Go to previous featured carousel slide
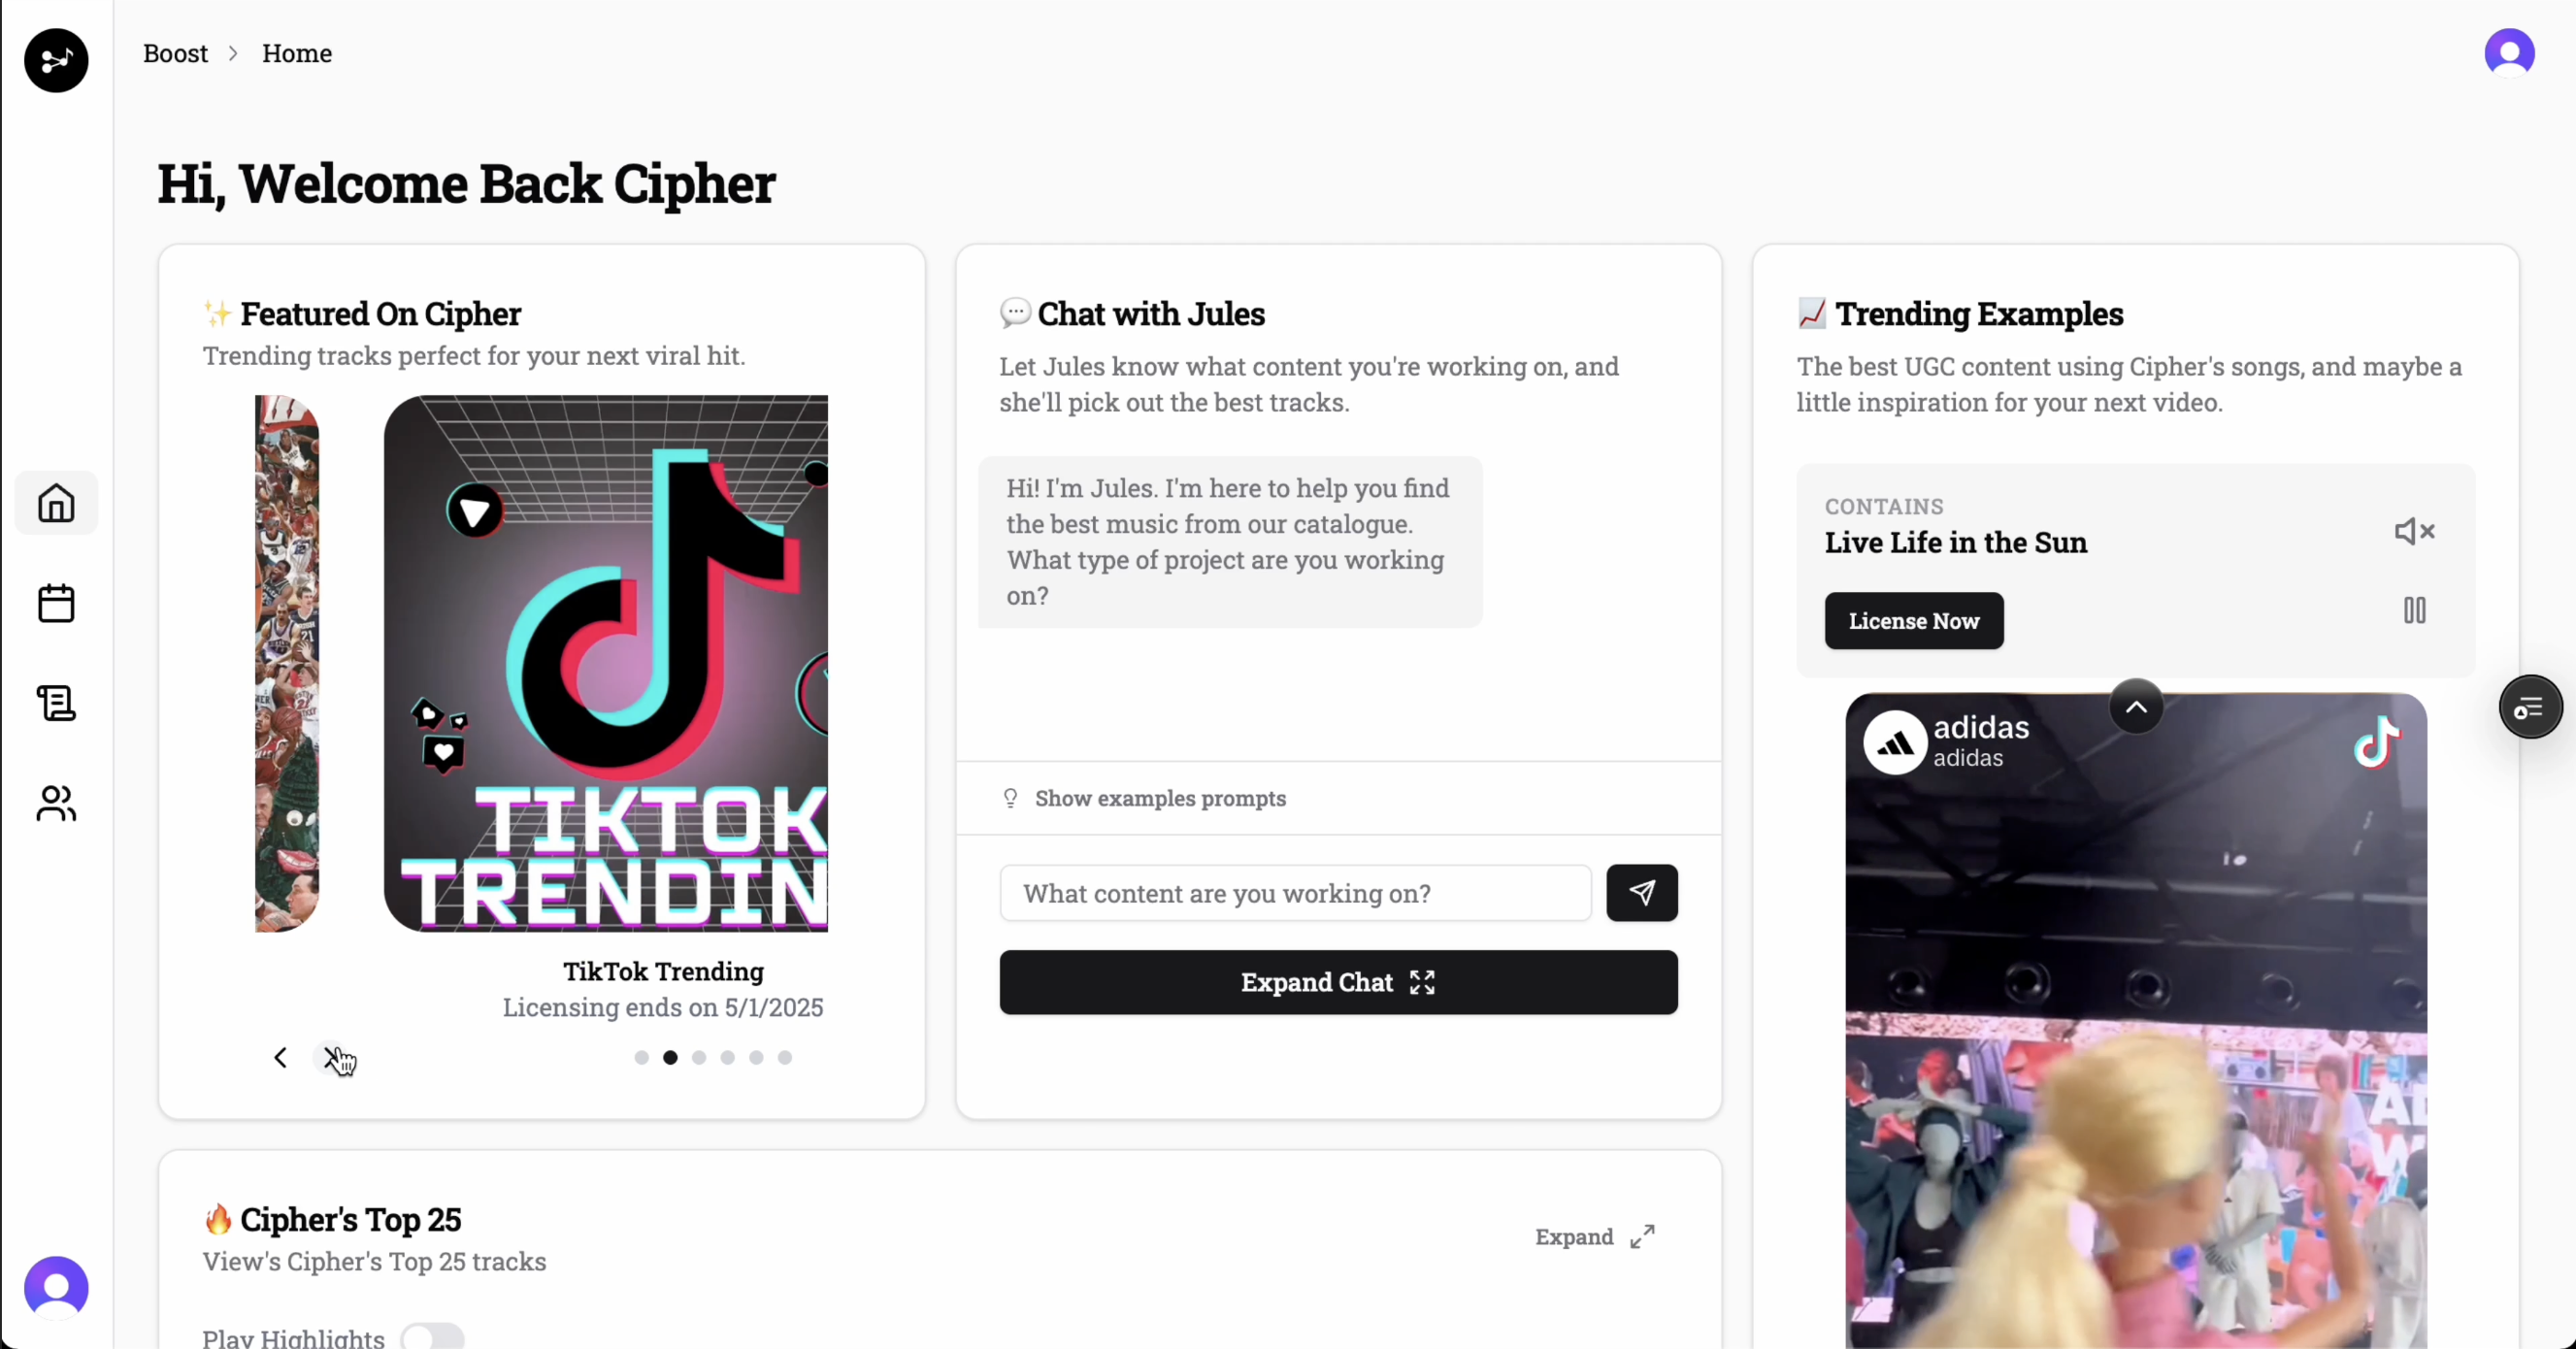 coord(280,1057)
